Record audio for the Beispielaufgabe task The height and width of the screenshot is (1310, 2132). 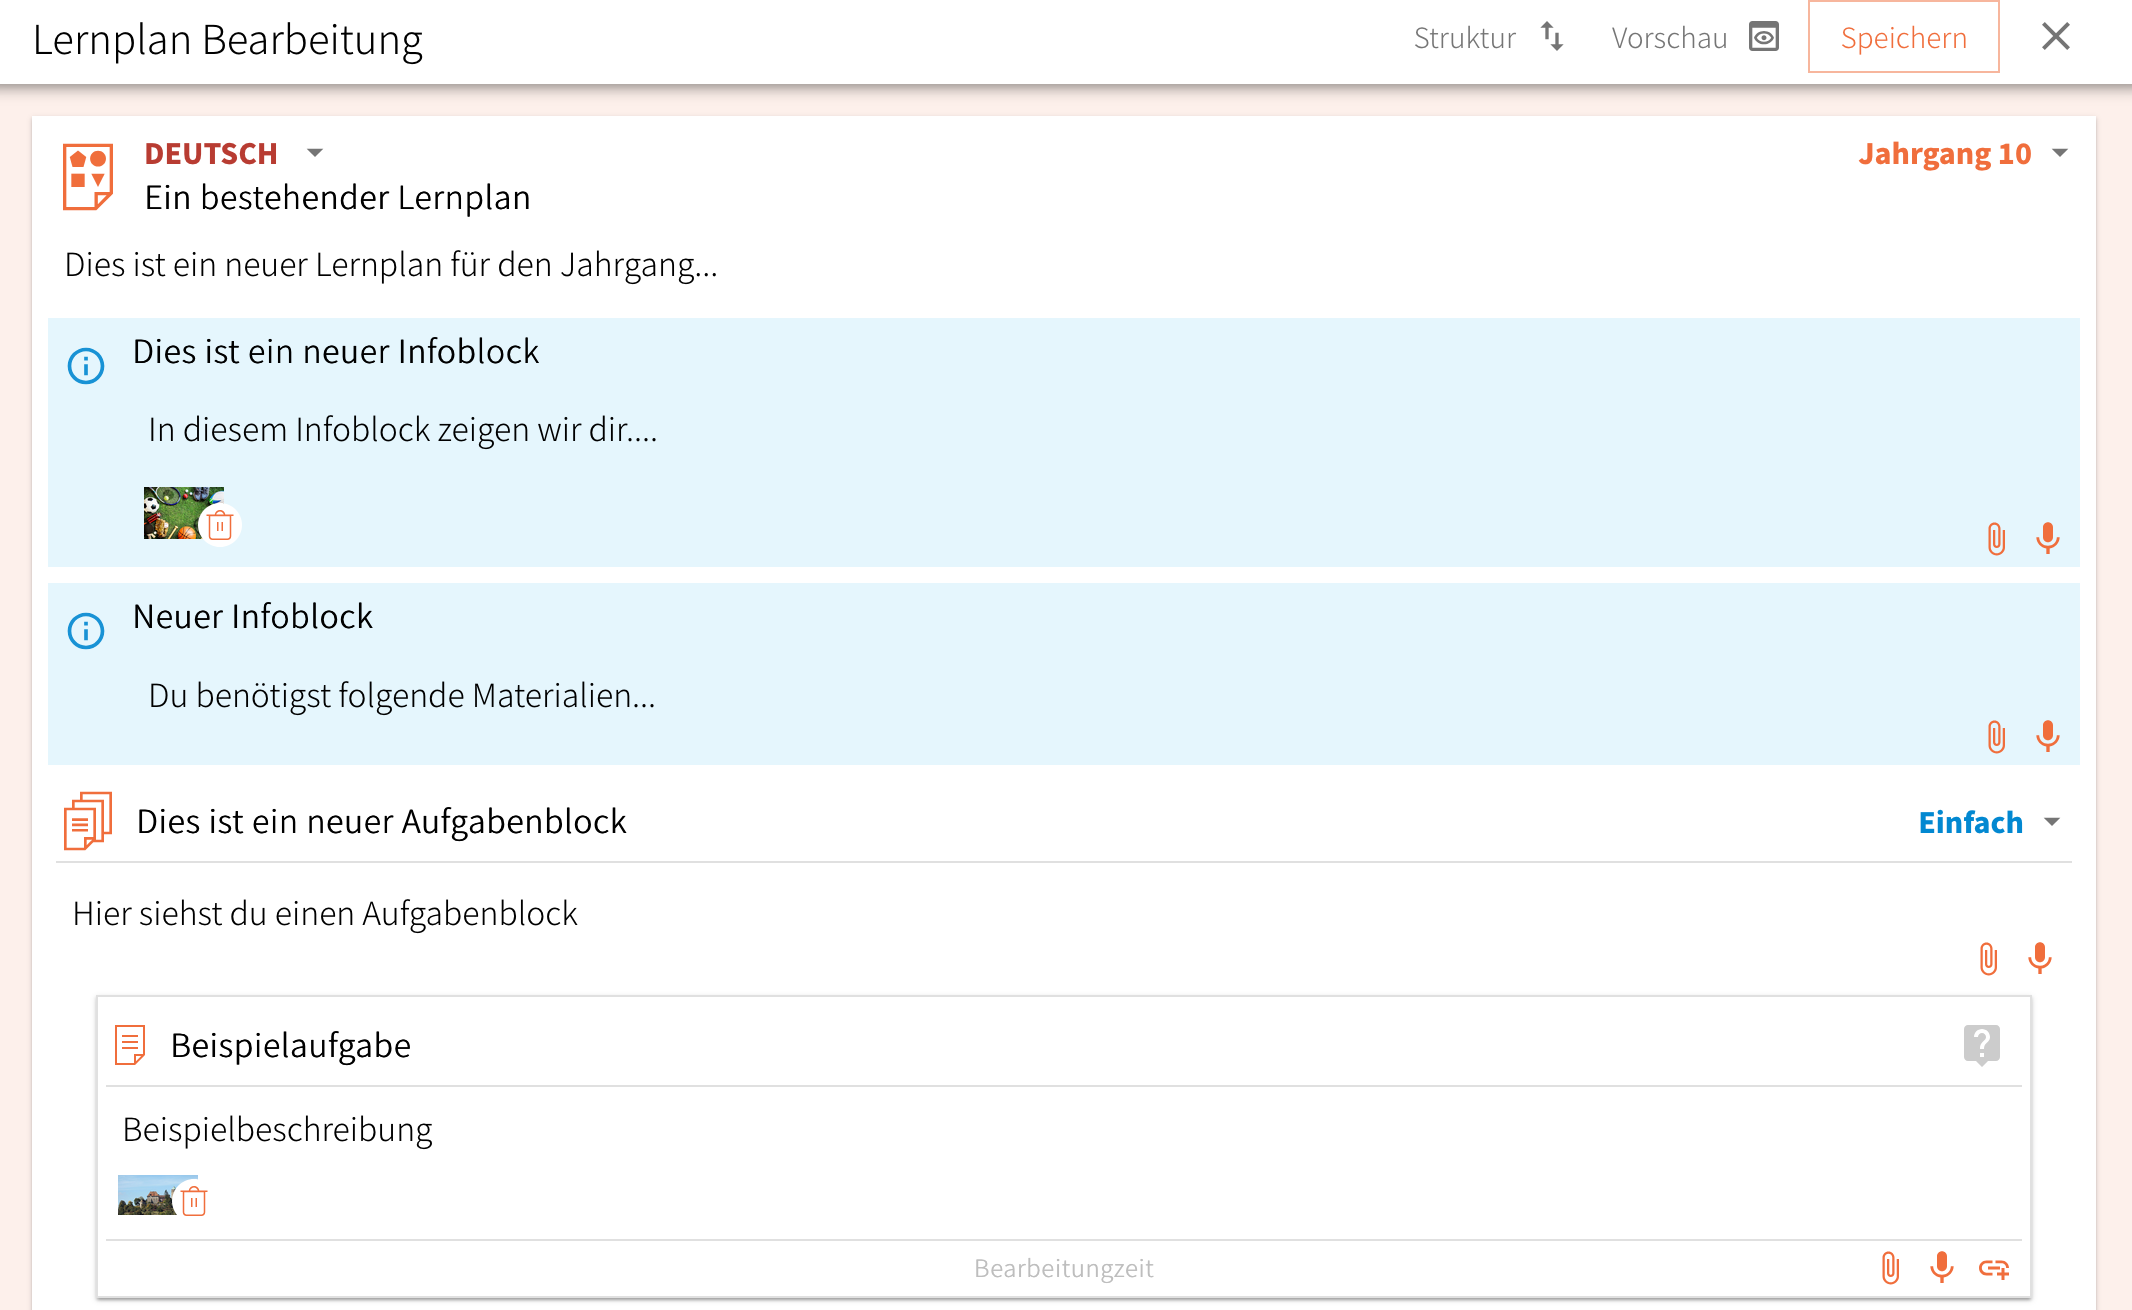(x=1941, y=1268)
